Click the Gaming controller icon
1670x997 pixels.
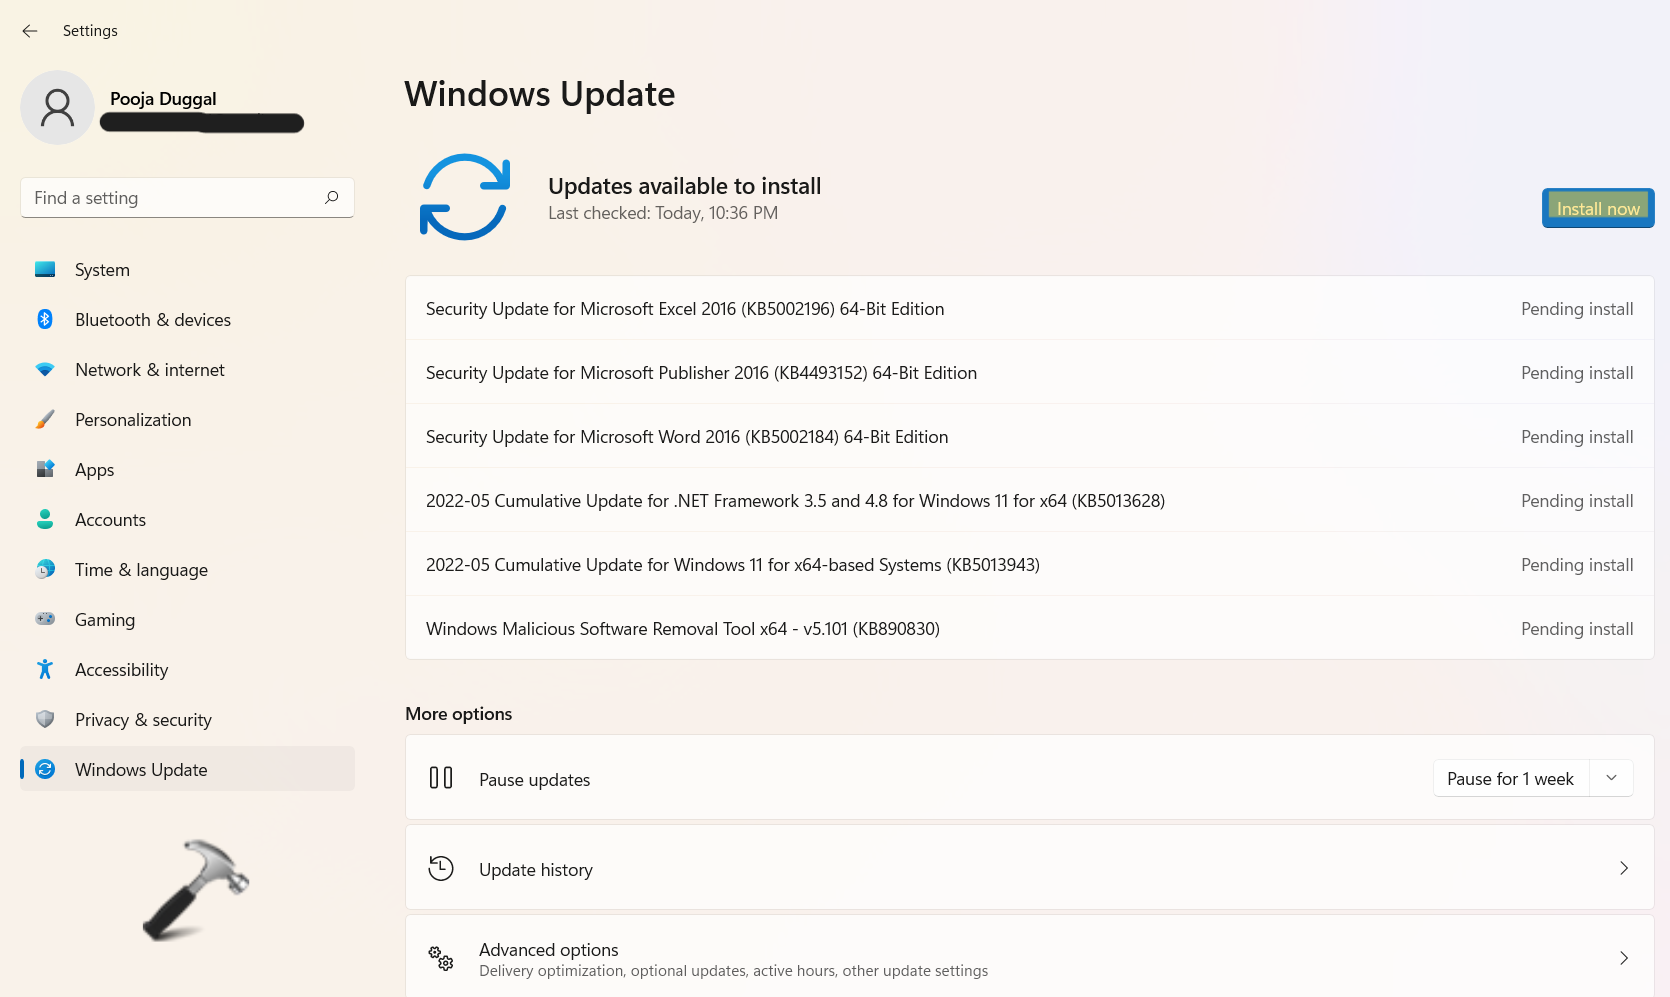click(45, 619)
